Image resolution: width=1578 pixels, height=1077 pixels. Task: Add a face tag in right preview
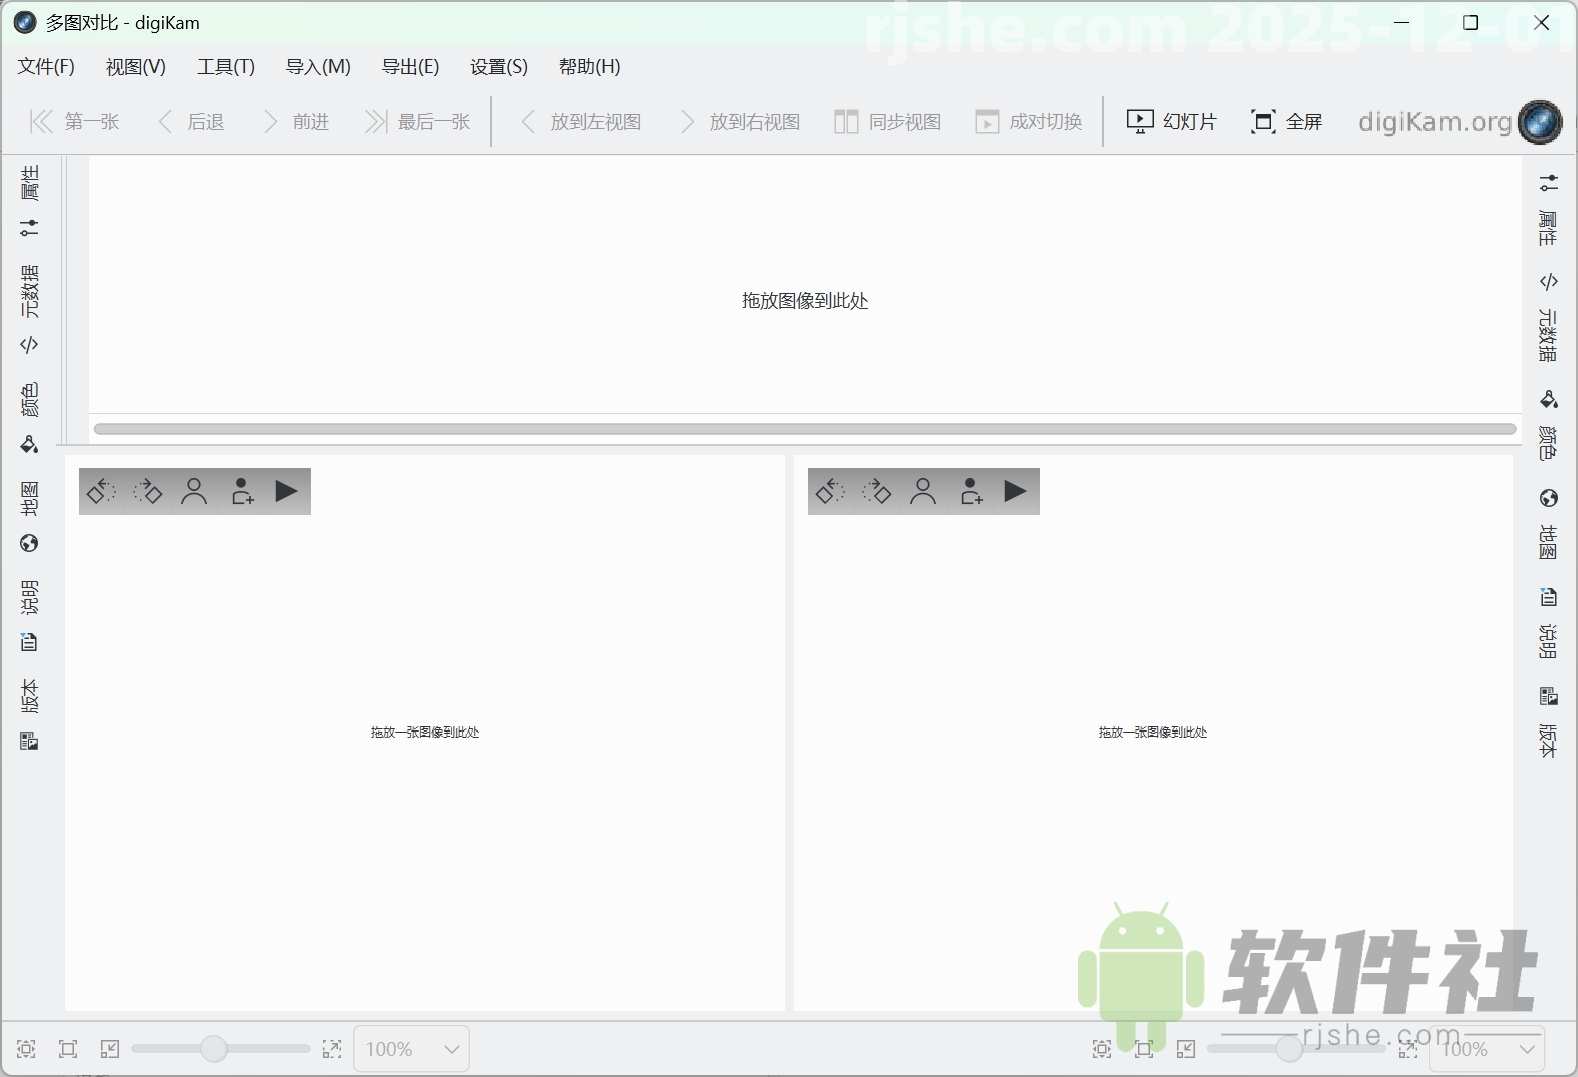[971, 491]
